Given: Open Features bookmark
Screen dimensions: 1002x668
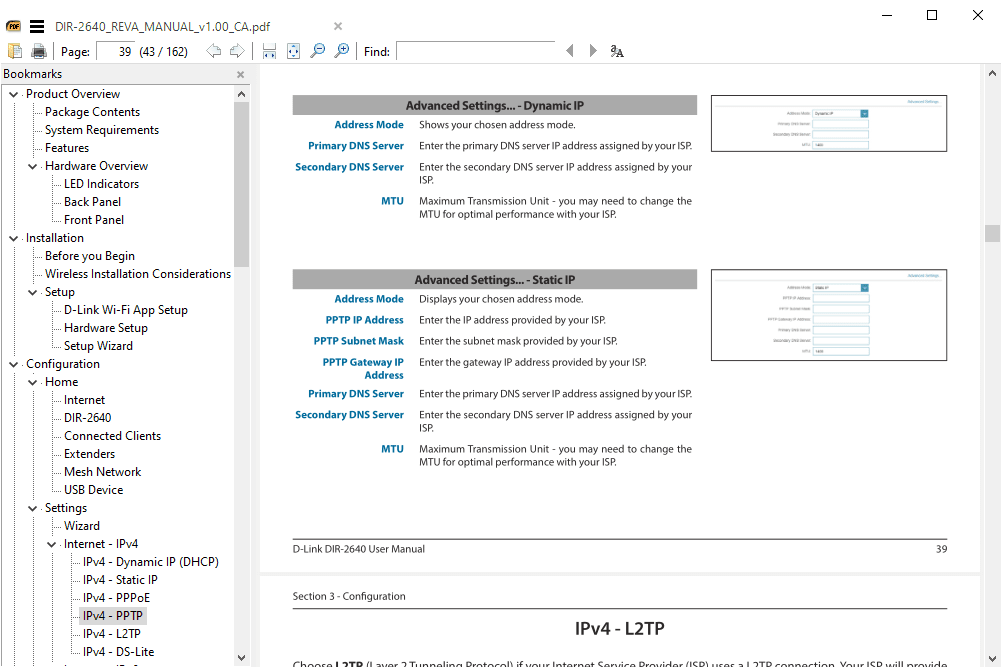Looking at the screenshot, I should pyautogui.click(x=66, y=148).
